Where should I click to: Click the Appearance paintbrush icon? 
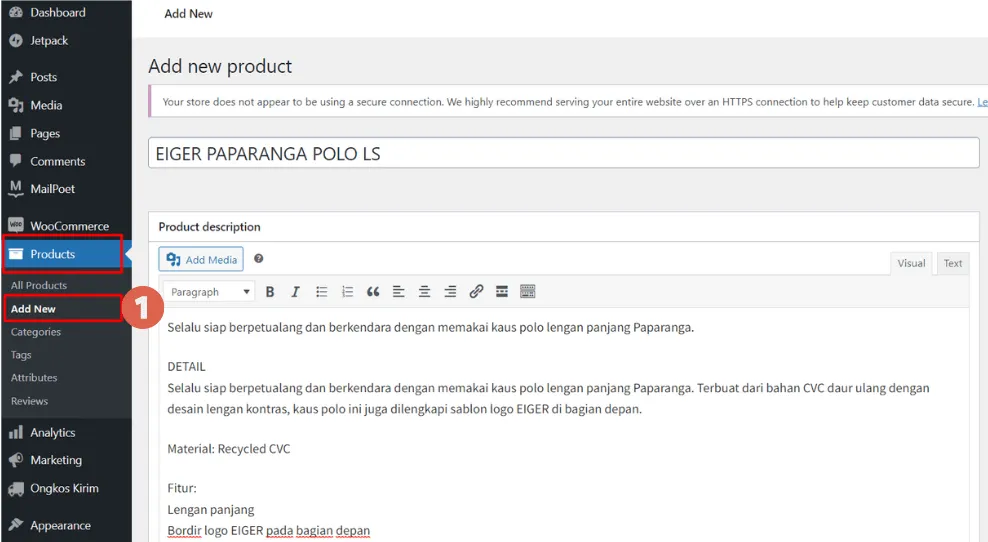pyautogui.click(x=16, y=525)
